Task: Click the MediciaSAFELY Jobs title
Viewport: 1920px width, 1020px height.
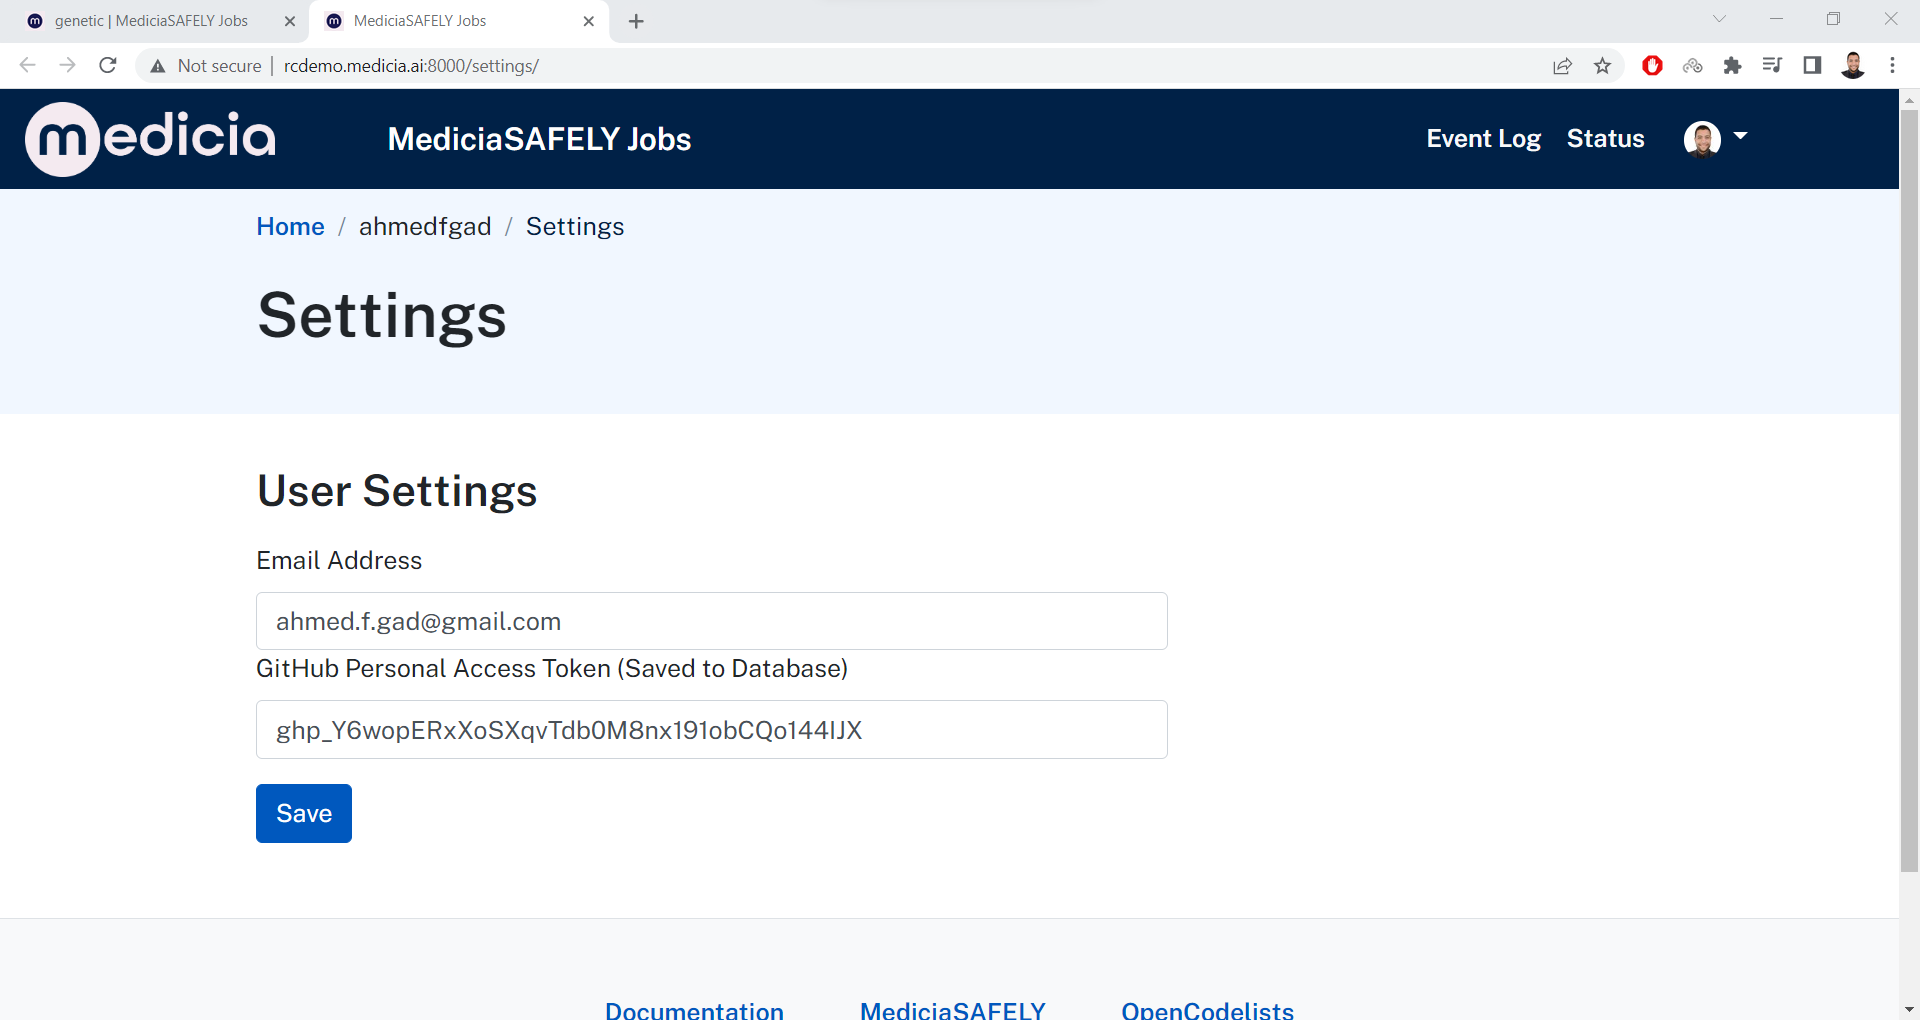Action: pyautogui.click(x=539, y=139)
